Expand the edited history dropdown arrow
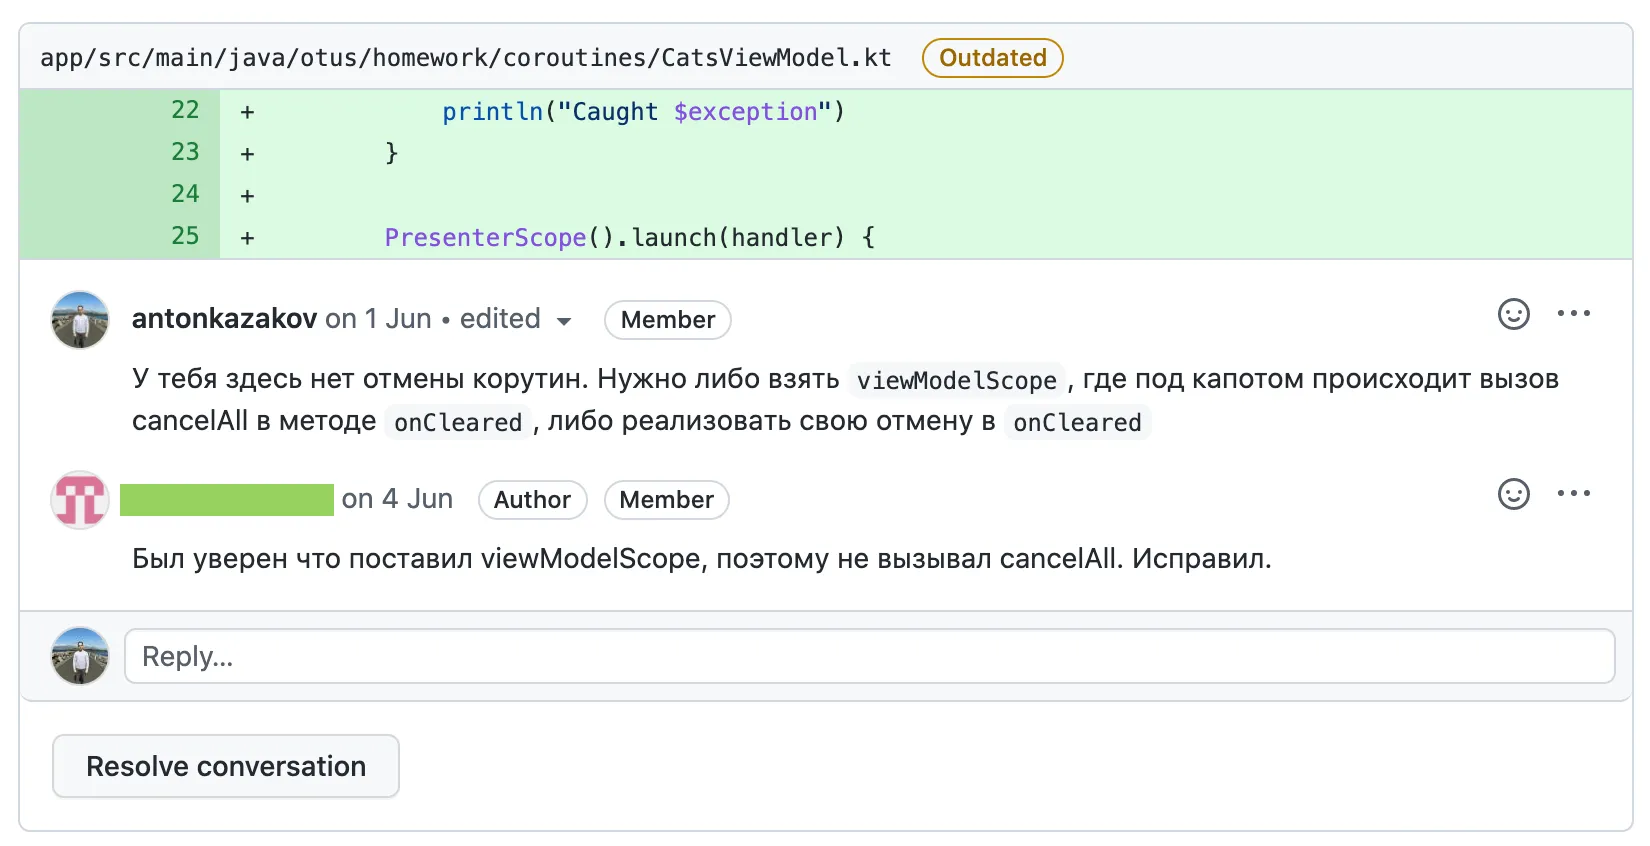Viewport: 1650px width, 846px height. [x=564, y=321]
